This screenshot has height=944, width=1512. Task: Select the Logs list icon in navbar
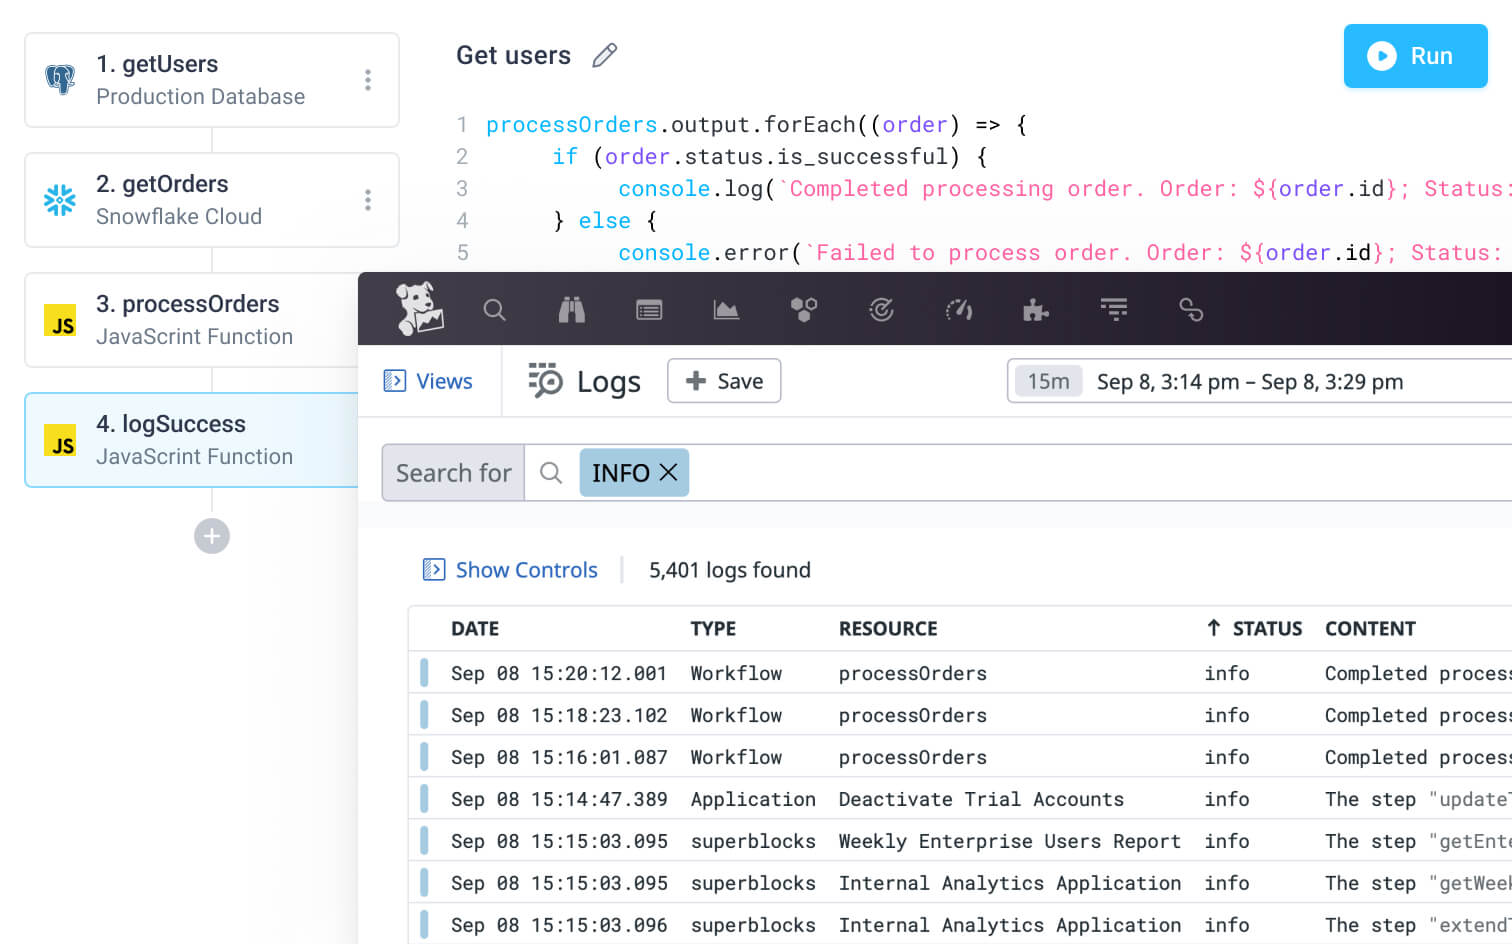click(x=648, y=310)
